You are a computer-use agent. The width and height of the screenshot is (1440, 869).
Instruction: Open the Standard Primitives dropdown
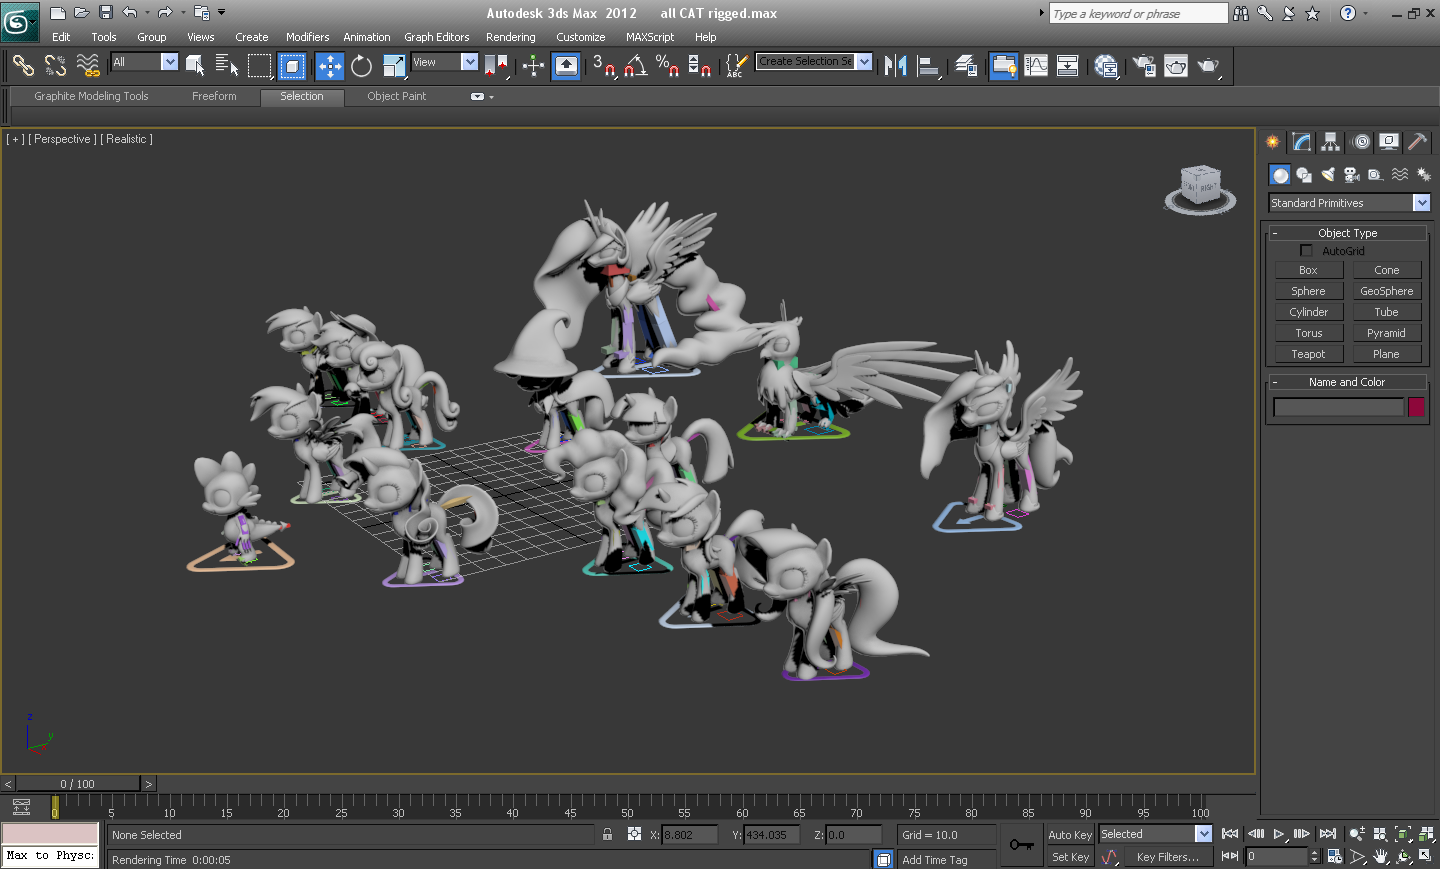click(1421, 203)
